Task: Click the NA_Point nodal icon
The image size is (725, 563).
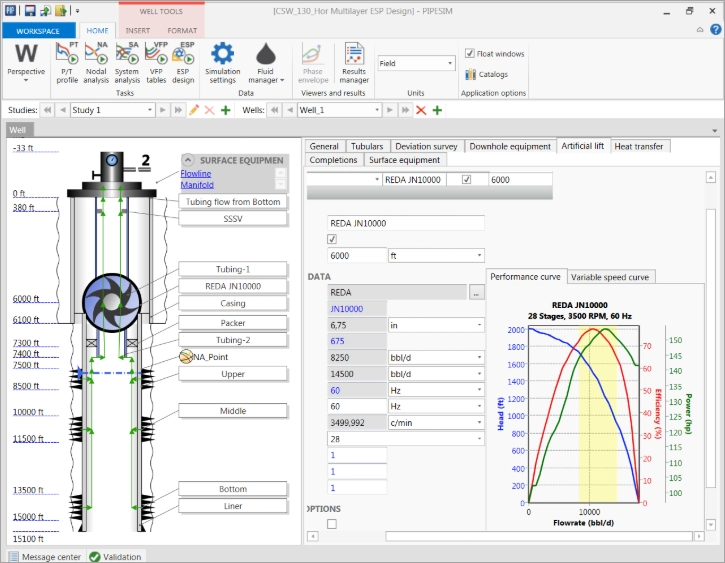Action: coord(186,356)
